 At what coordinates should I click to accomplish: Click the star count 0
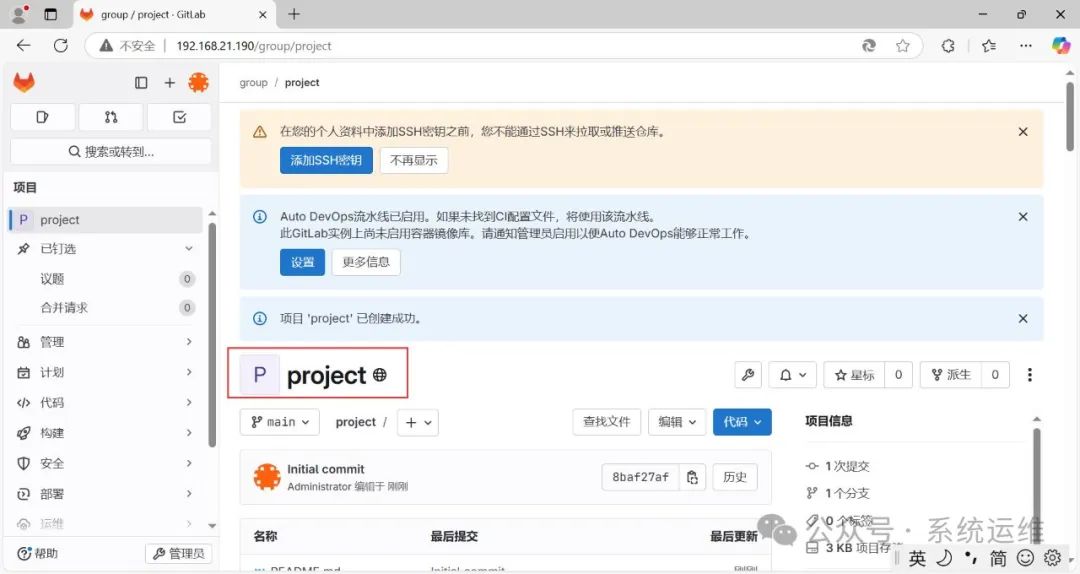click(x=898, y=375)
